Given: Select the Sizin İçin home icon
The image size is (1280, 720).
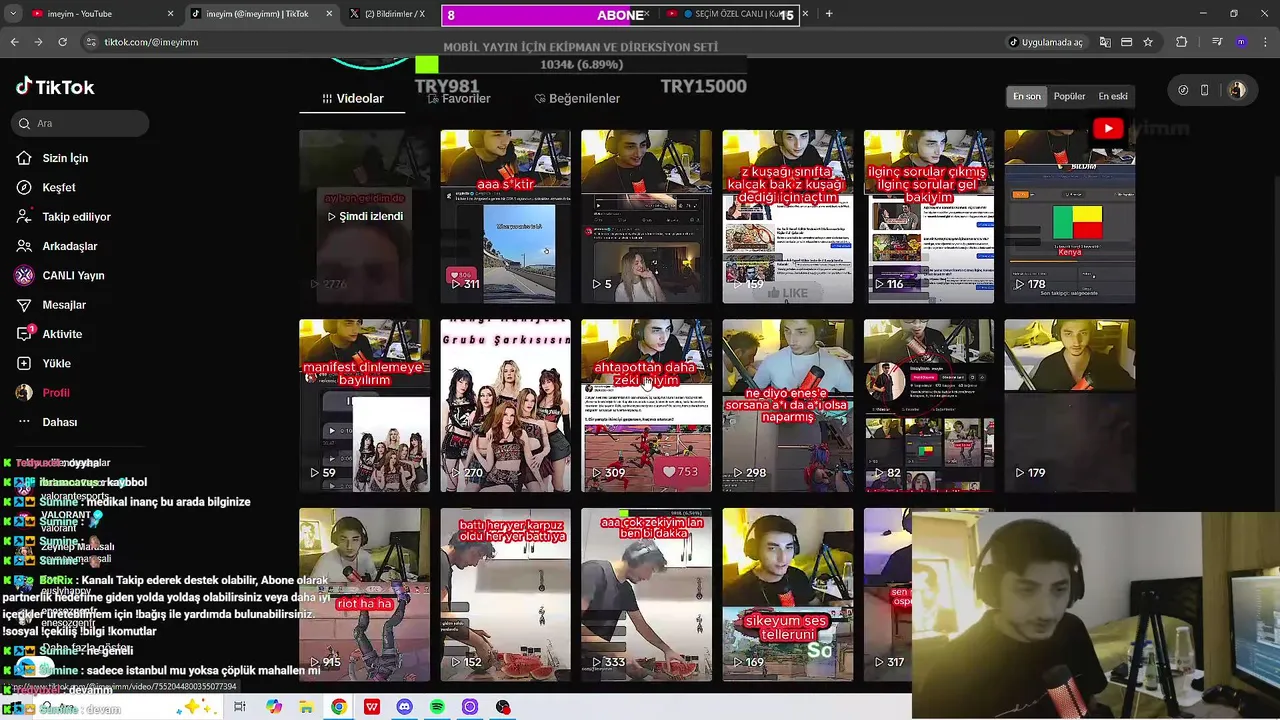Looking at the screenshot, I should (24, 158).
